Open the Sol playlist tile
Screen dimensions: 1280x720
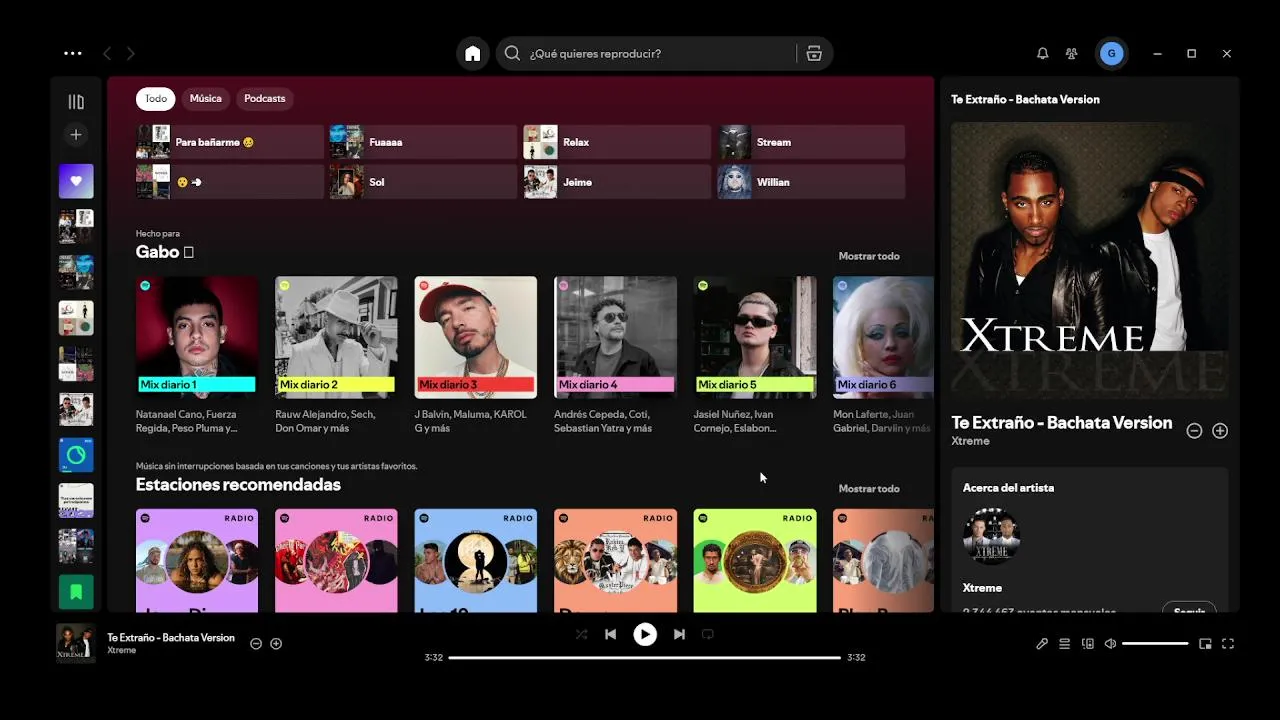click(x=423, y=182)
